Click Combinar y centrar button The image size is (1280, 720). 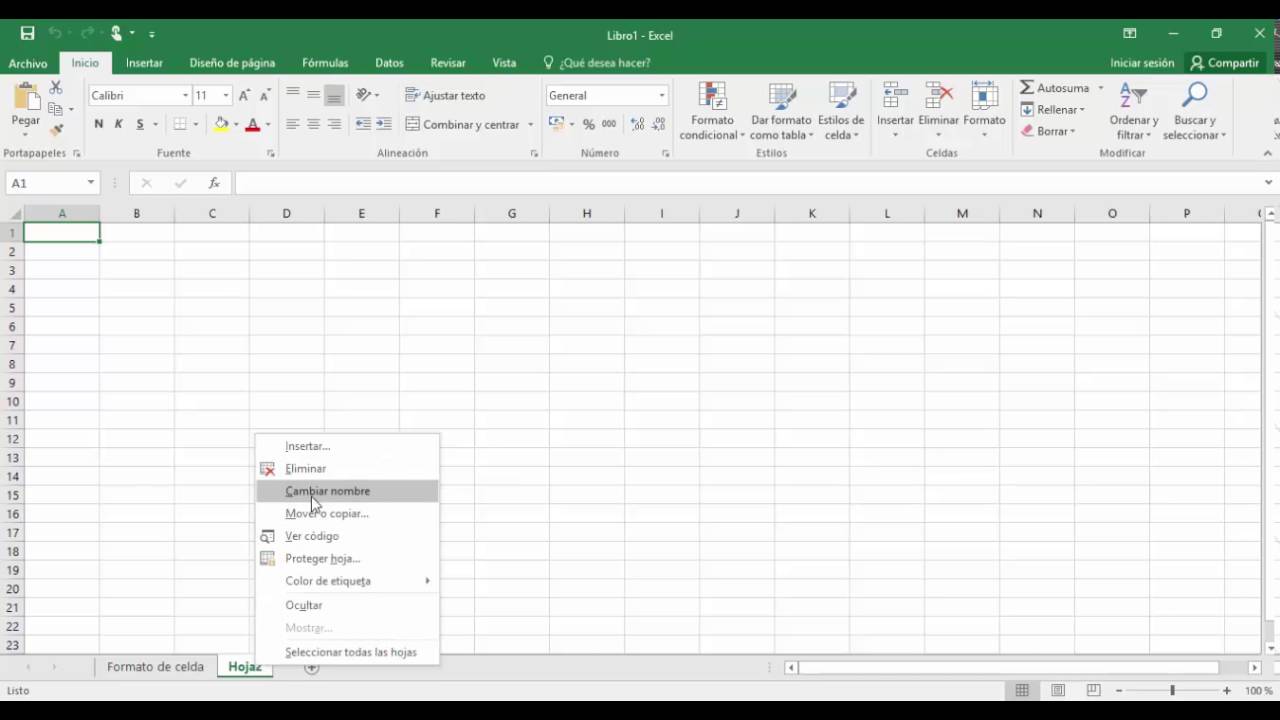tap(463, 124)
